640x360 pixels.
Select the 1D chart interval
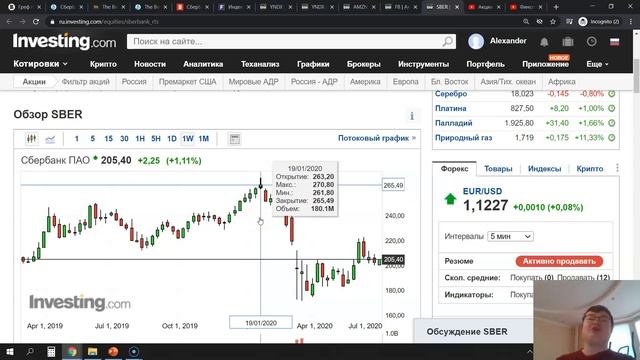tap(172, 139)
